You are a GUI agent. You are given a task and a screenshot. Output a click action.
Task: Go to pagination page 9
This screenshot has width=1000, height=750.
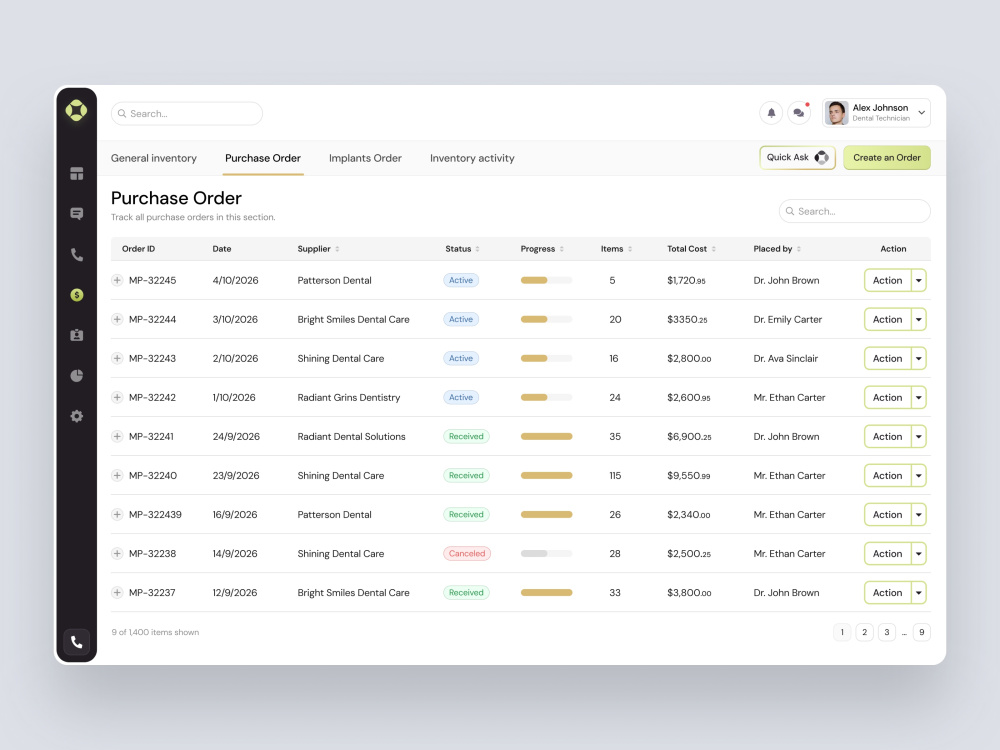(x=922, y=632)
